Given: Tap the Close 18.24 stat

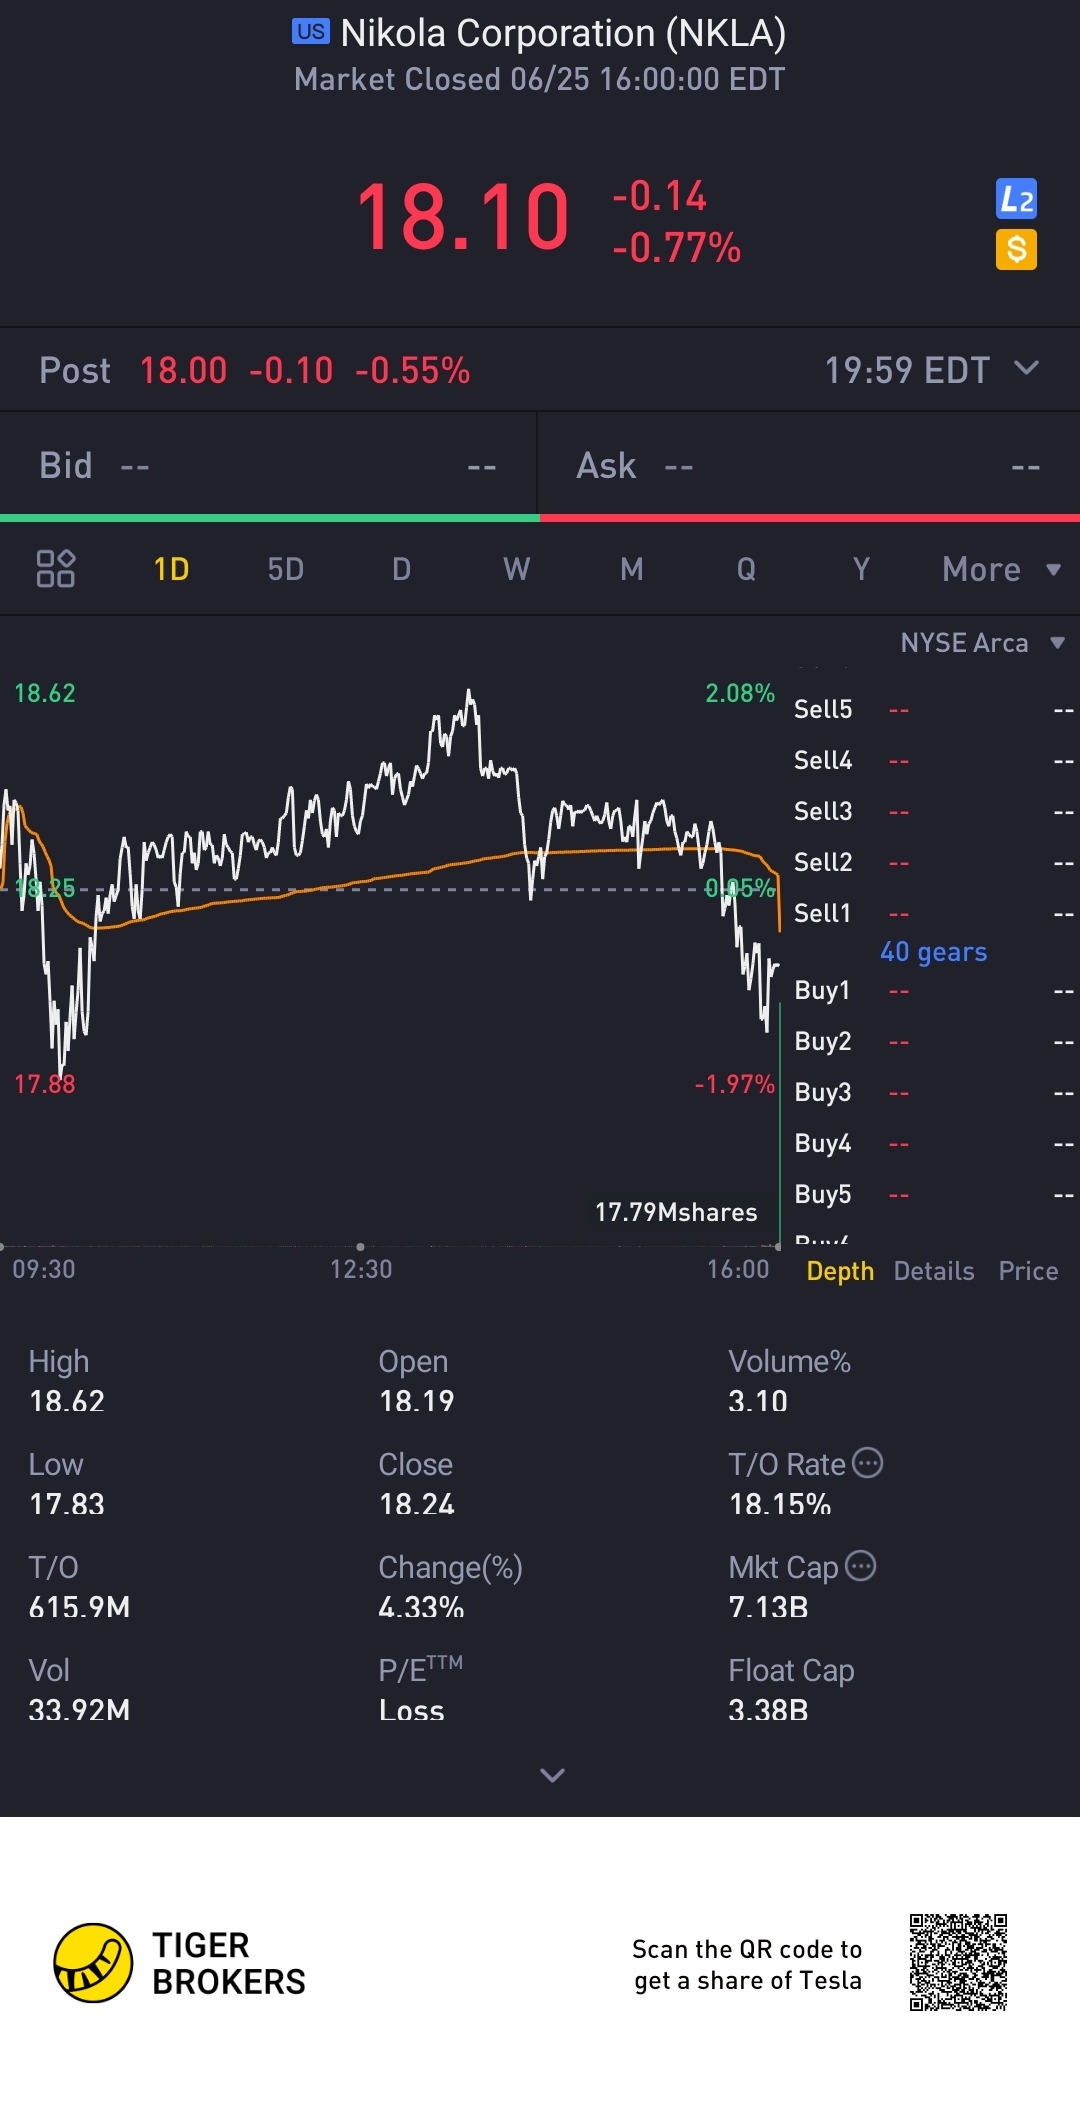Looking at the screenshot, I should [416, 1484].
